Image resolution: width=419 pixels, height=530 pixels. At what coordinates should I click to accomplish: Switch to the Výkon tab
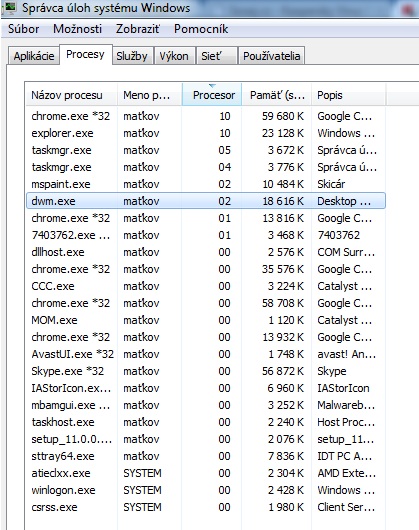click(x=174, y=56)
